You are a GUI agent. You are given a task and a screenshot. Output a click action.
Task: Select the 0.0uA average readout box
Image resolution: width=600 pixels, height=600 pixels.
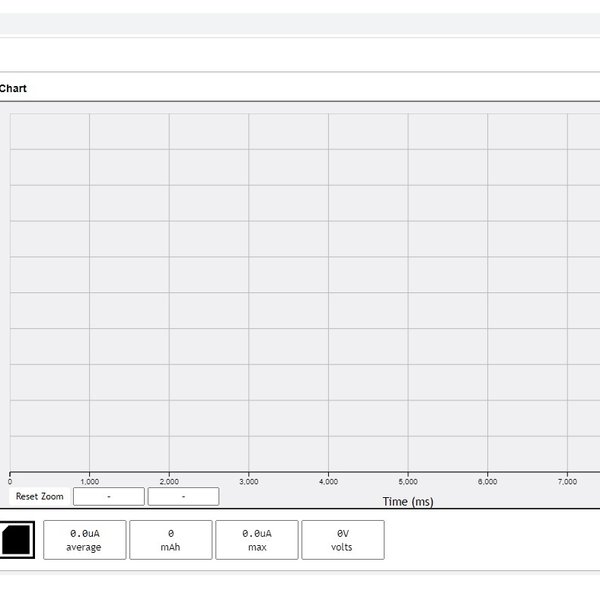click(84, 540)
